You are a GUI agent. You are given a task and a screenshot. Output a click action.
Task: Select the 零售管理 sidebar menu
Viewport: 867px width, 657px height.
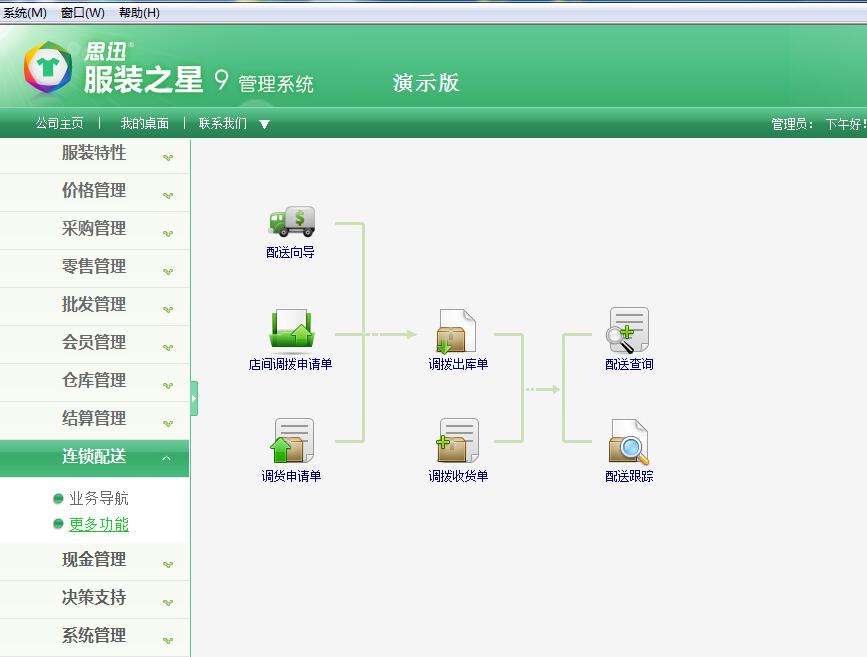(x=95, y=267)
